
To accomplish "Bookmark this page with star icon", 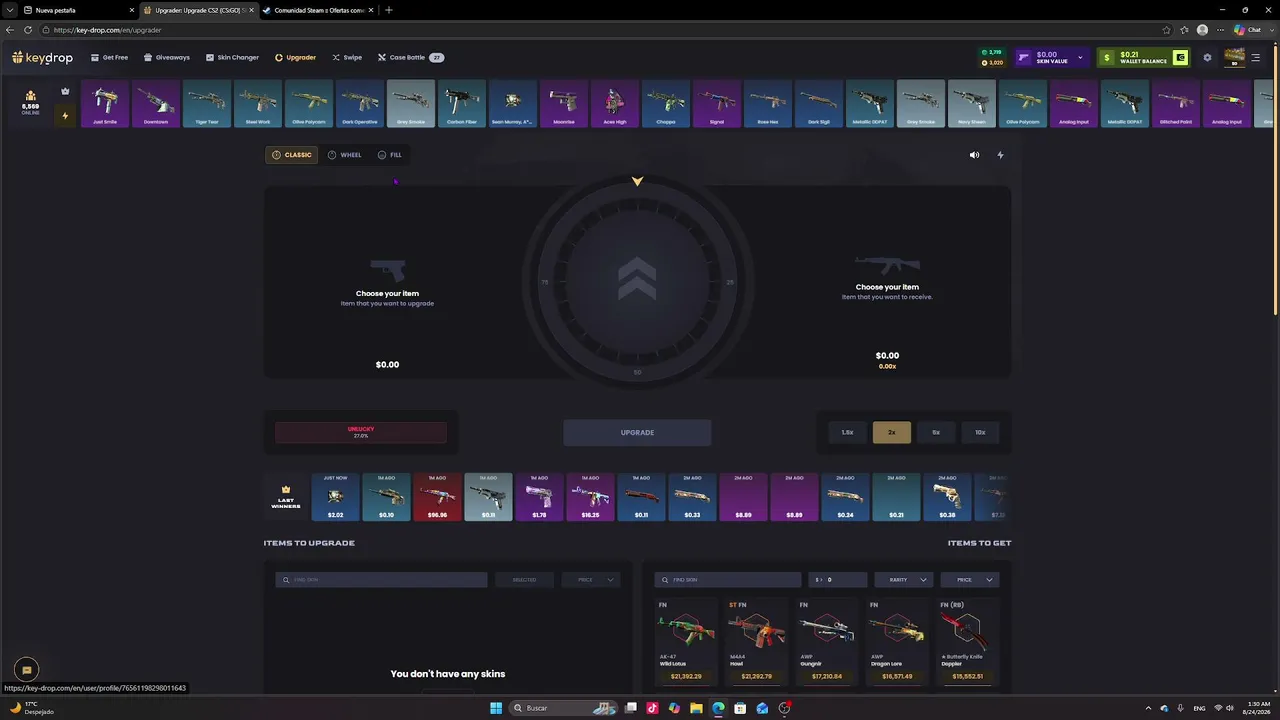I will click(1167, 30).
